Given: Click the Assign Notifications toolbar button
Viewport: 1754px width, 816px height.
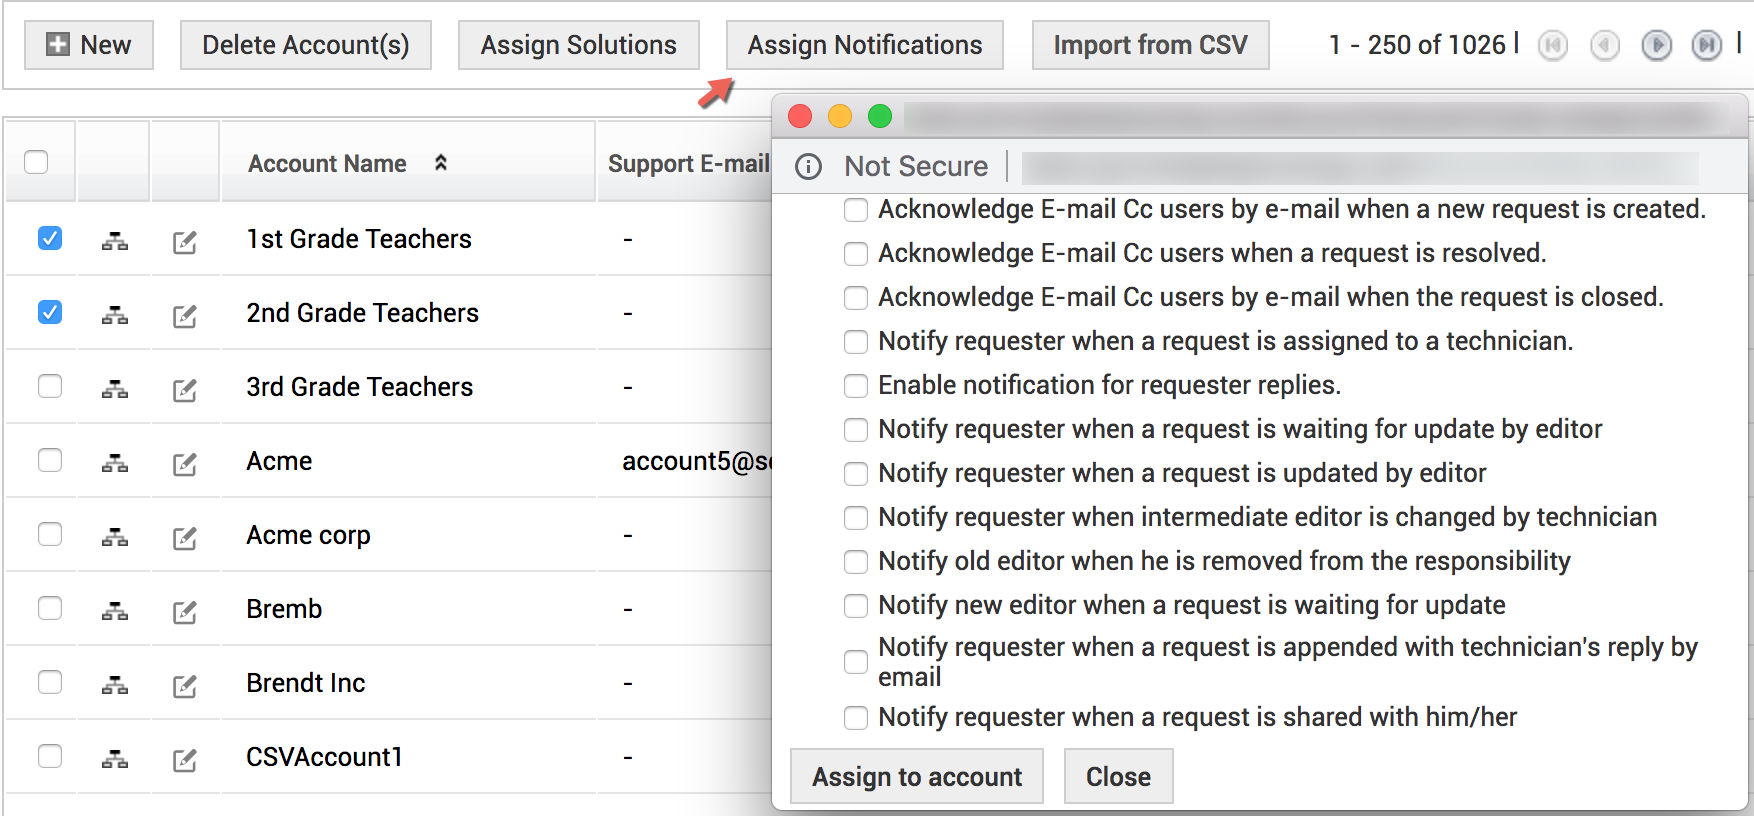Looking at the screenshot, I should point(864,45).
